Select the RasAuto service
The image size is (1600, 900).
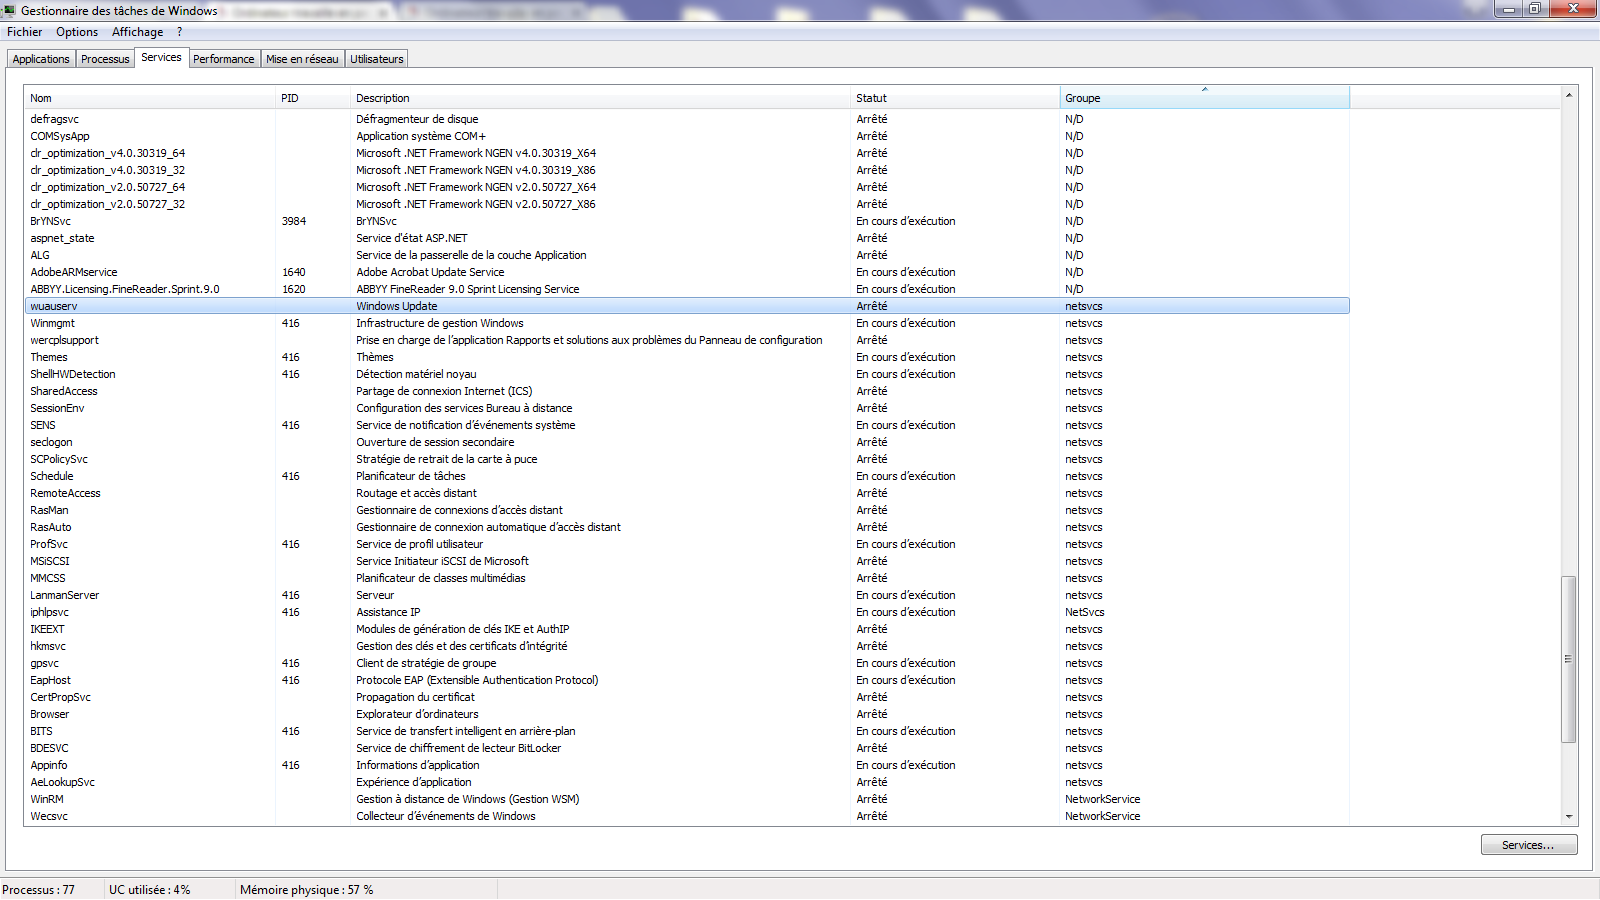click(x=687, y=527)
